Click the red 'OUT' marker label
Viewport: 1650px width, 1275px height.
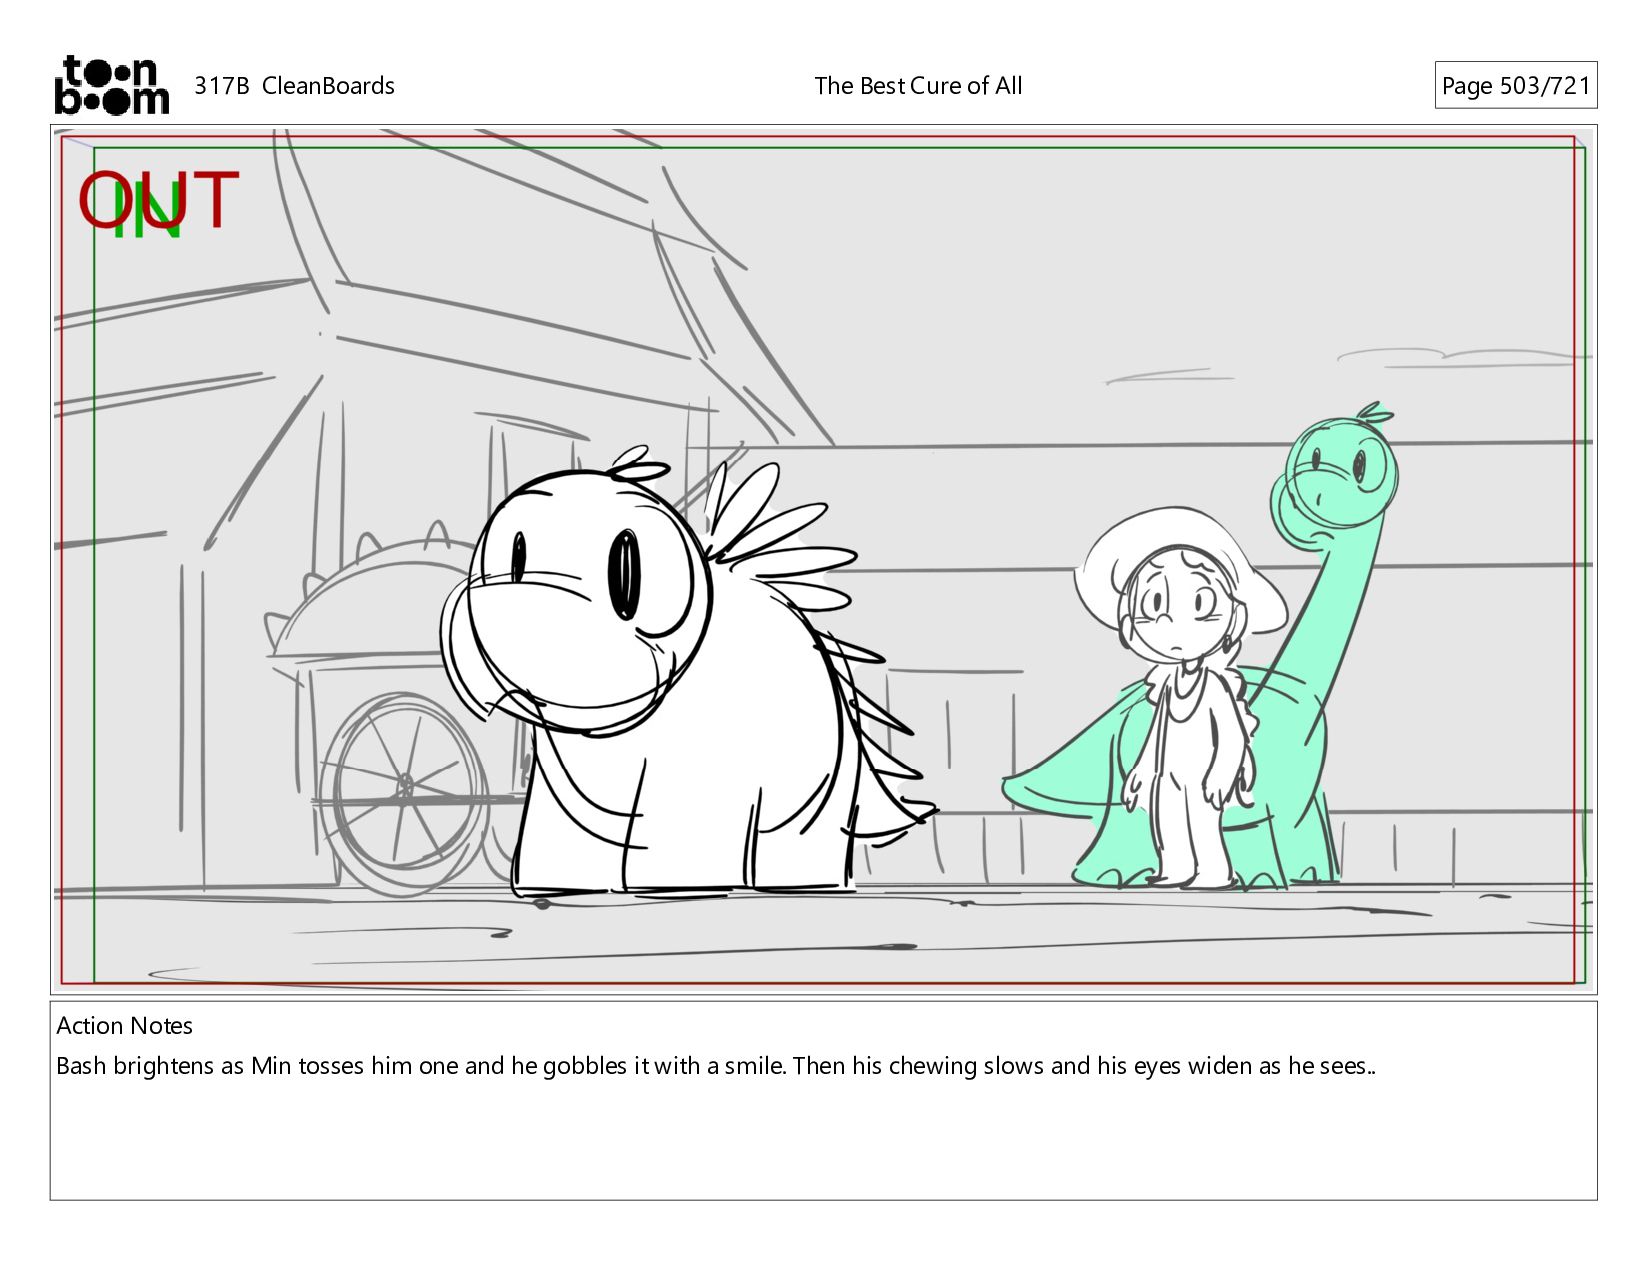[x=159, y=200]
